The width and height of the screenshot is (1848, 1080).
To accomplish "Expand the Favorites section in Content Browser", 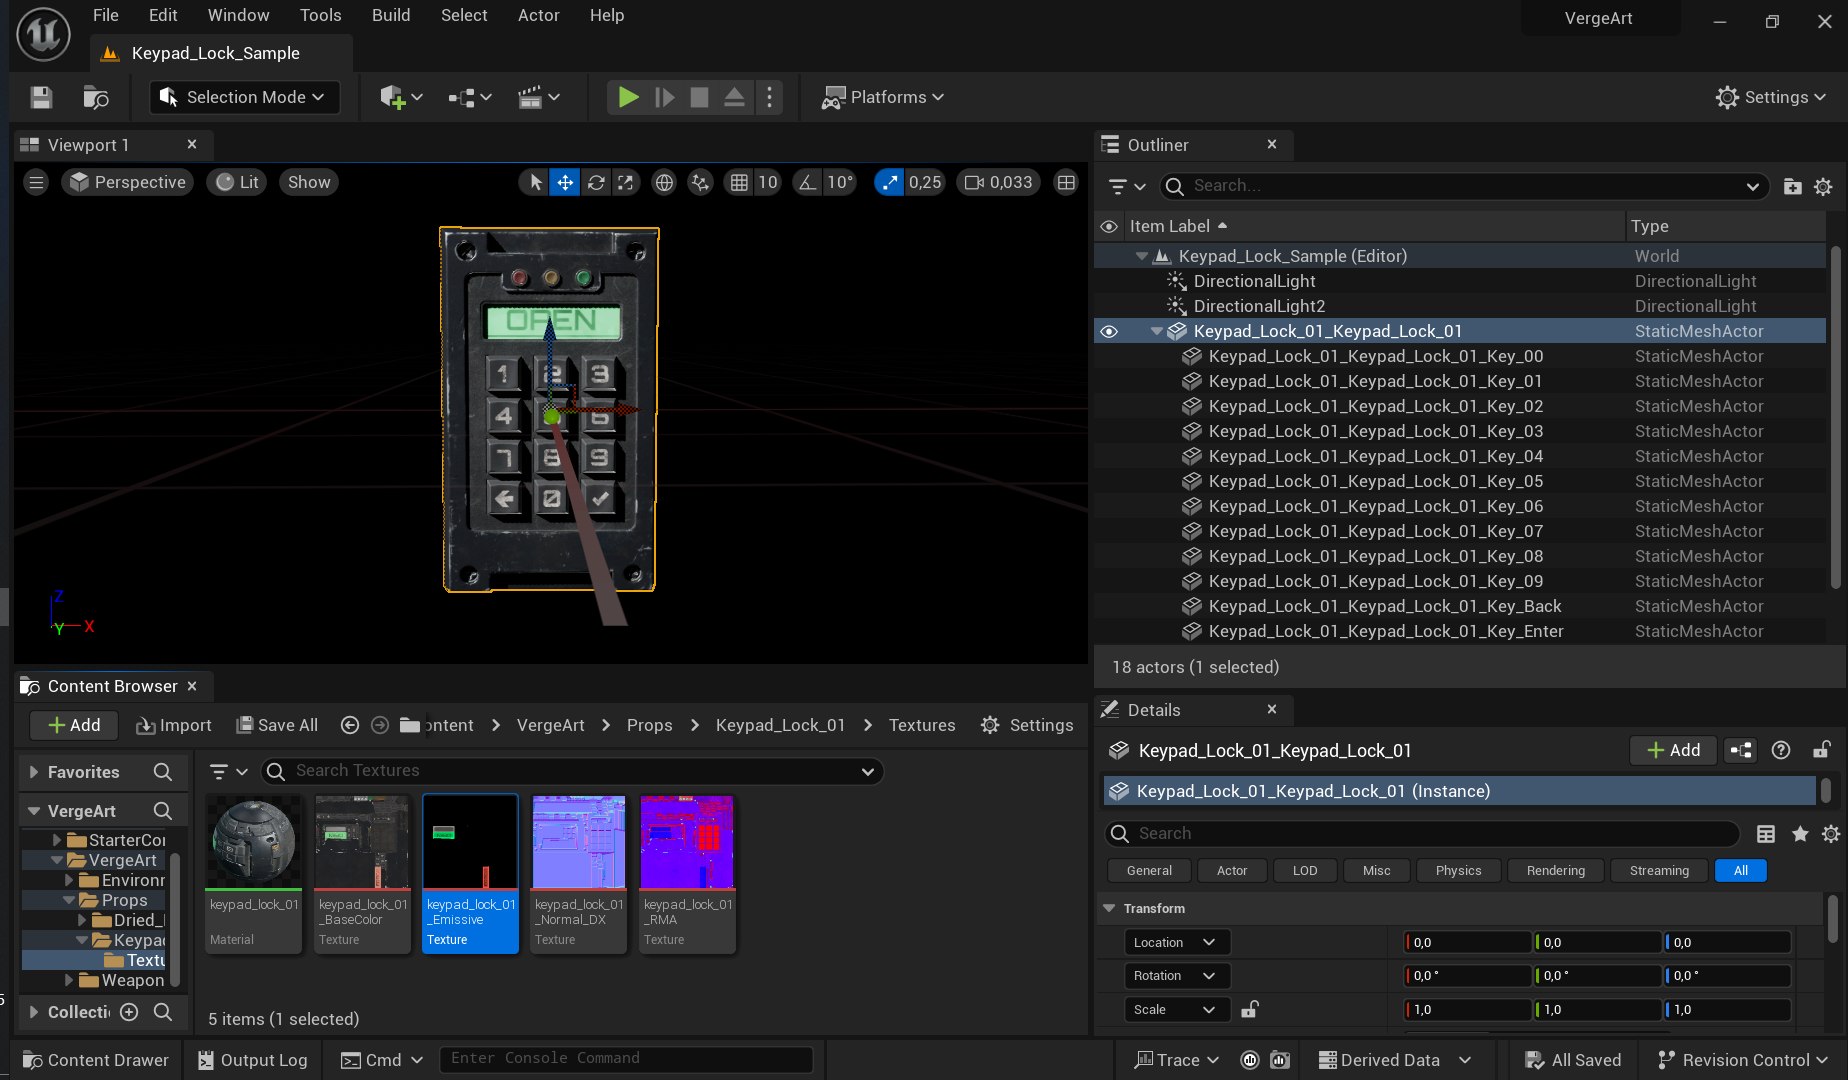I will tap(34, 772).
